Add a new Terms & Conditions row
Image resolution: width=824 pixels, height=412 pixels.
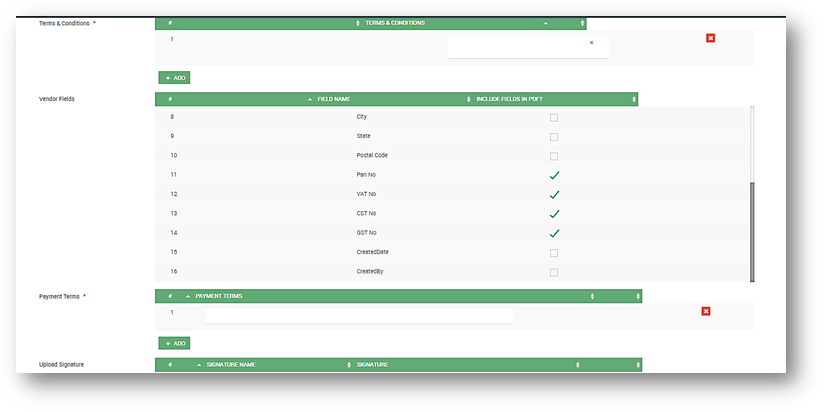coord(174,78)
